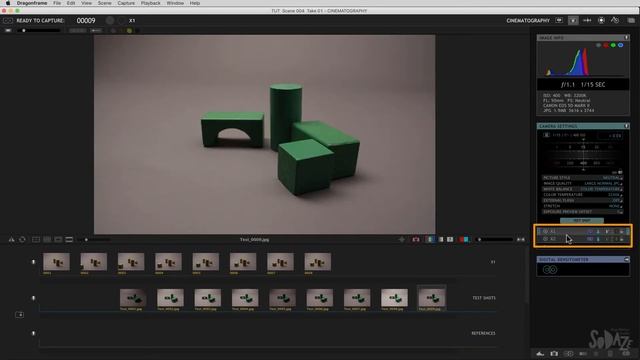640x360 pixels.
Task: Click the Test_0009.jpg file name below the viewer
Action: pos(254,240)
